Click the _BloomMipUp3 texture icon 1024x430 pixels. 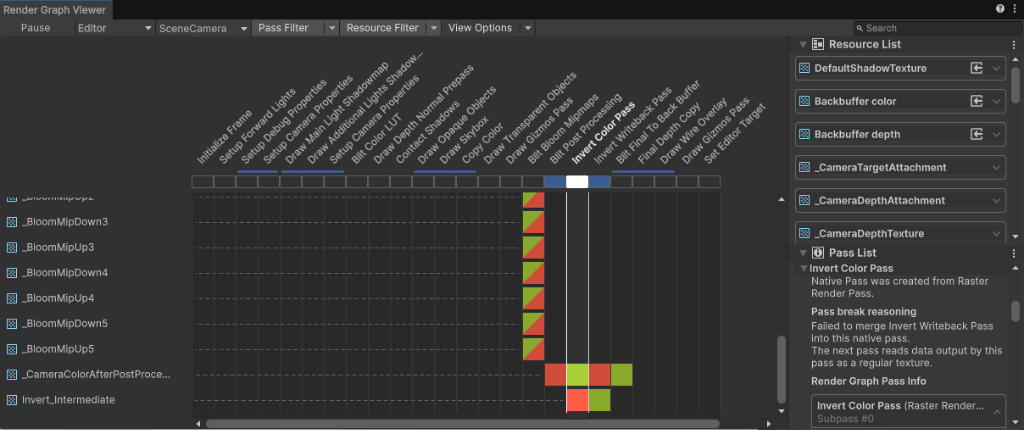click(12, 248)
